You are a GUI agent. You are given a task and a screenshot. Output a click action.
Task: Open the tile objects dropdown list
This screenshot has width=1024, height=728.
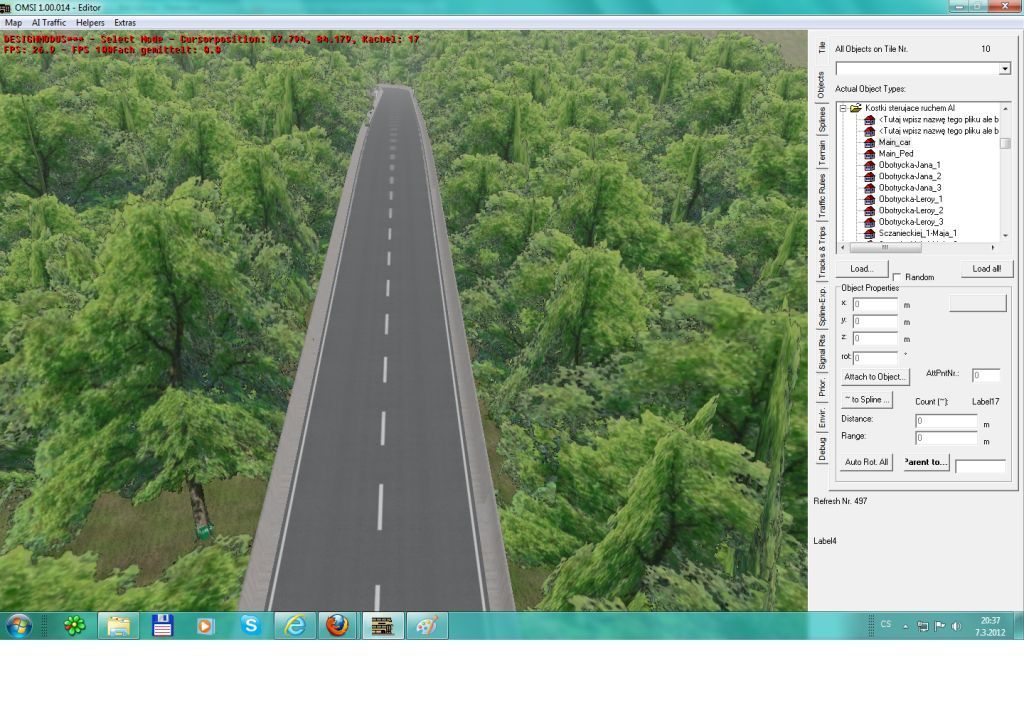1005,69
